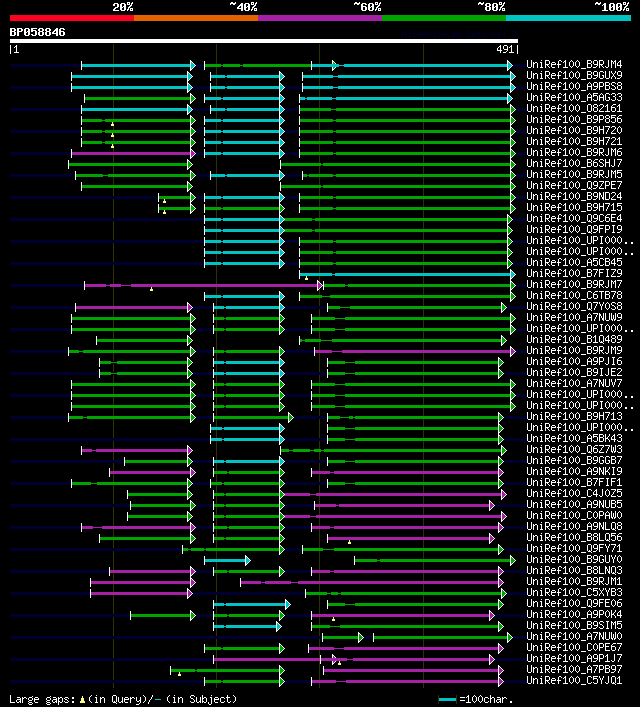Click the UniRef100_Q9FY71 hit label
Viewport: 640px width, 707px height.
pos(574,548)
